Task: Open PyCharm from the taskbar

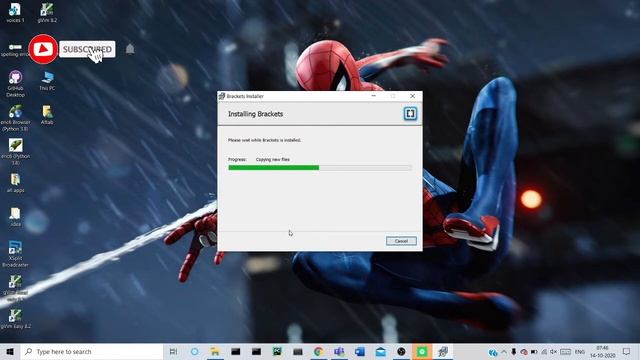Action: (277, 351)
